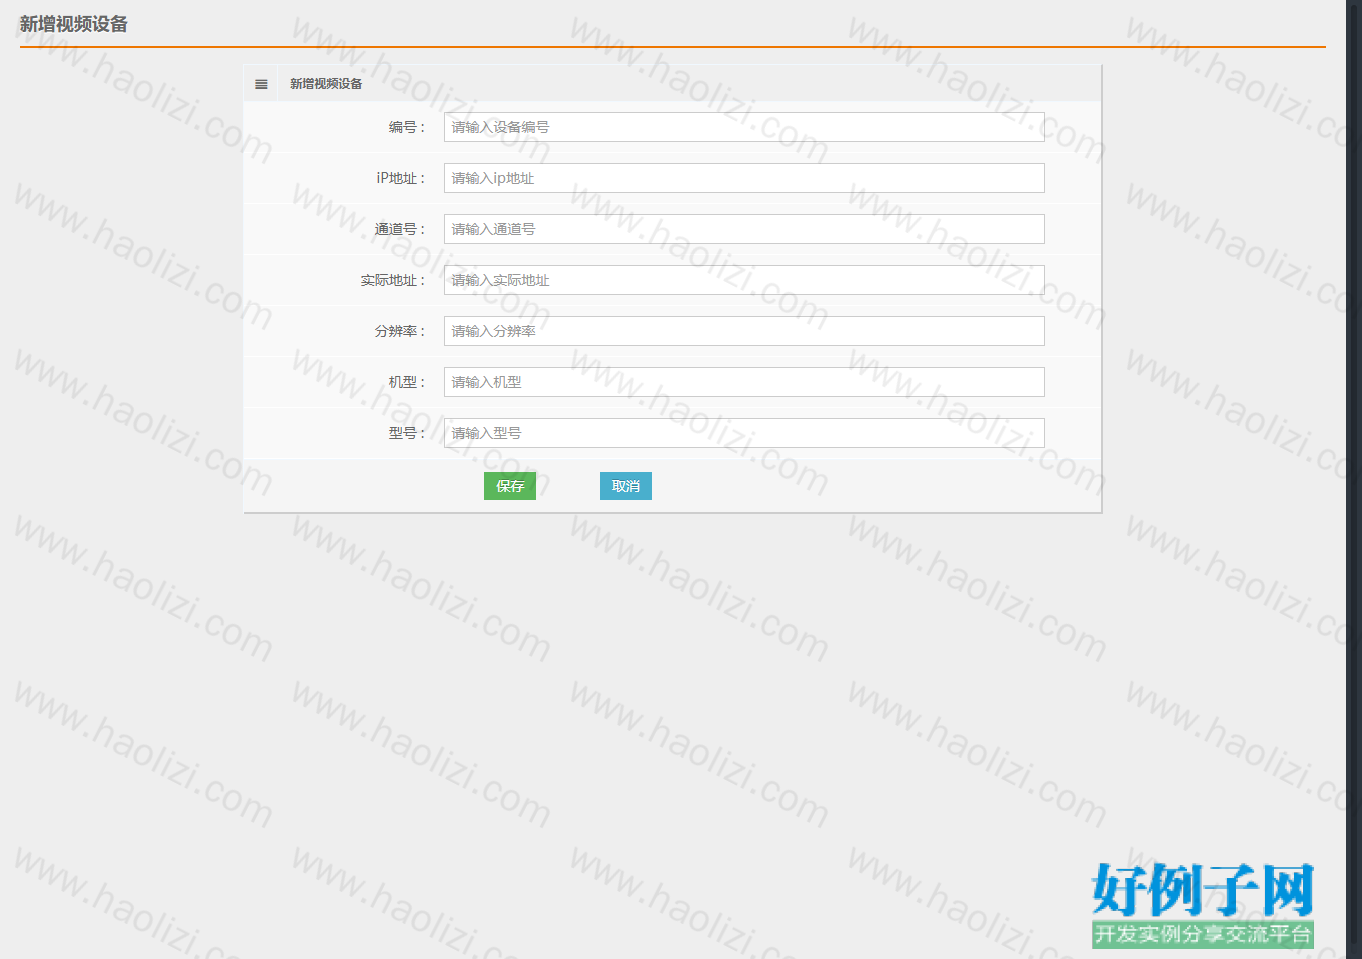Click the vertical scrollbar on the right

pos(1354,479)
